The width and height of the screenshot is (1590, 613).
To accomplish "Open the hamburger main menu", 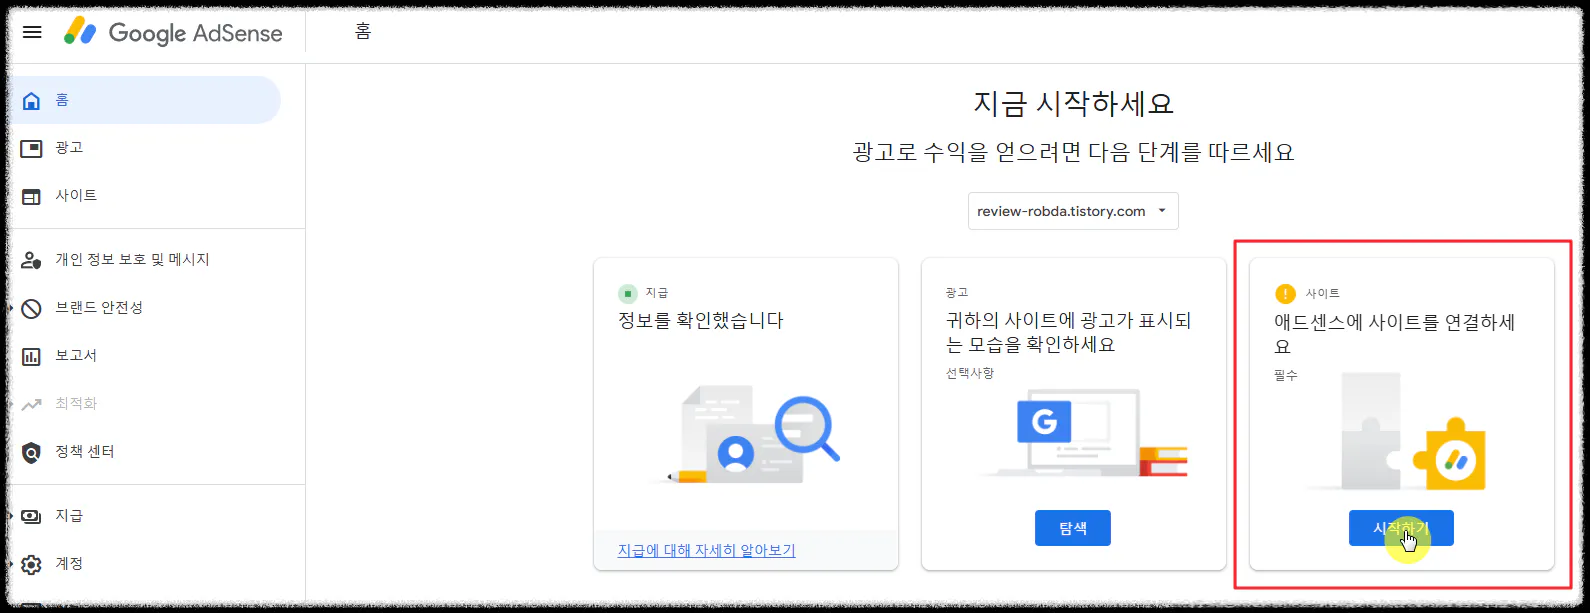I will [32, 32].
